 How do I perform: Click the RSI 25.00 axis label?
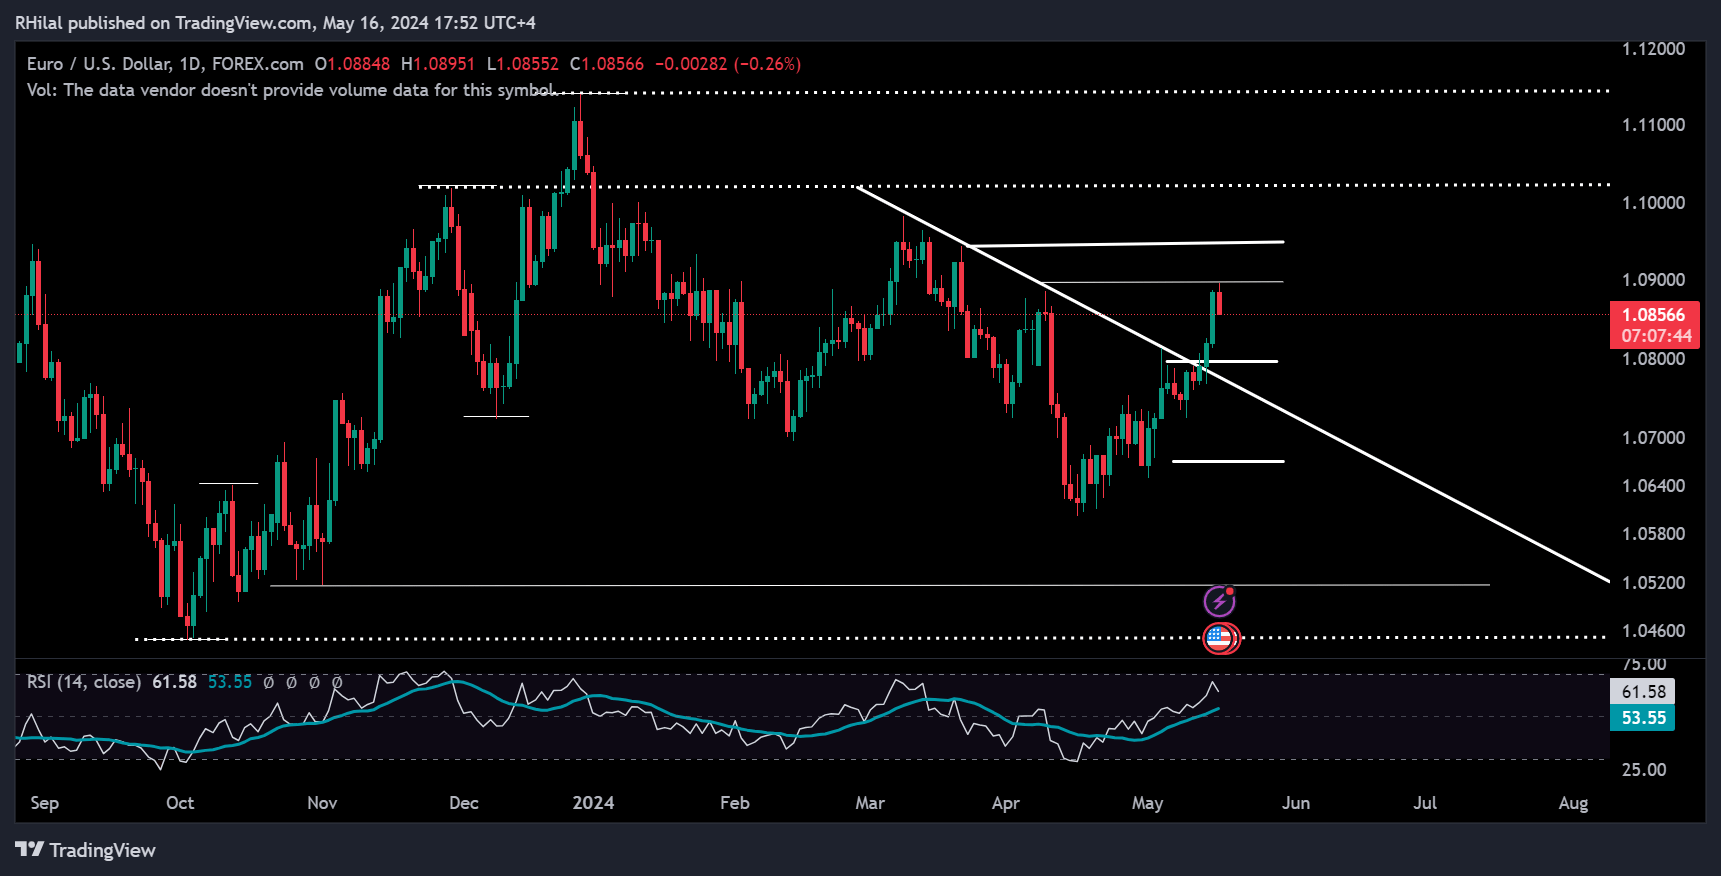[x=1644, y=770]
